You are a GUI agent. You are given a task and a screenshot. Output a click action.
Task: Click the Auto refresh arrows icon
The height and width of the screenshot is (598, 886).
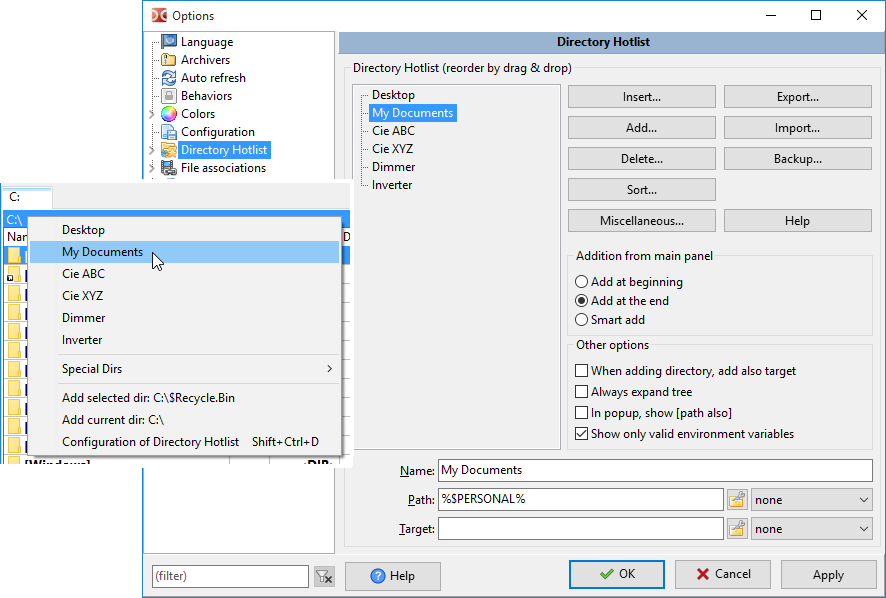point(169,78)
